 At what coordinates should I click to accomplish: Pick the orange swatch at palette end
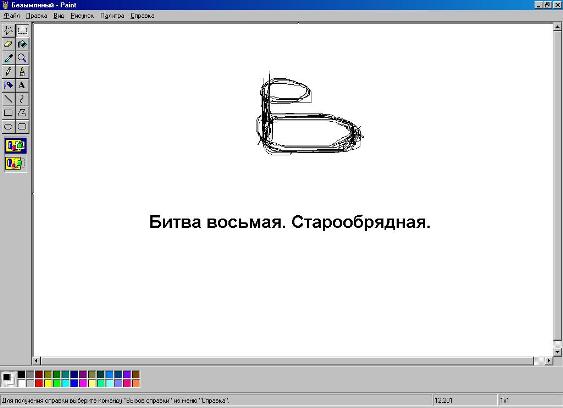(x=136, y=383)
